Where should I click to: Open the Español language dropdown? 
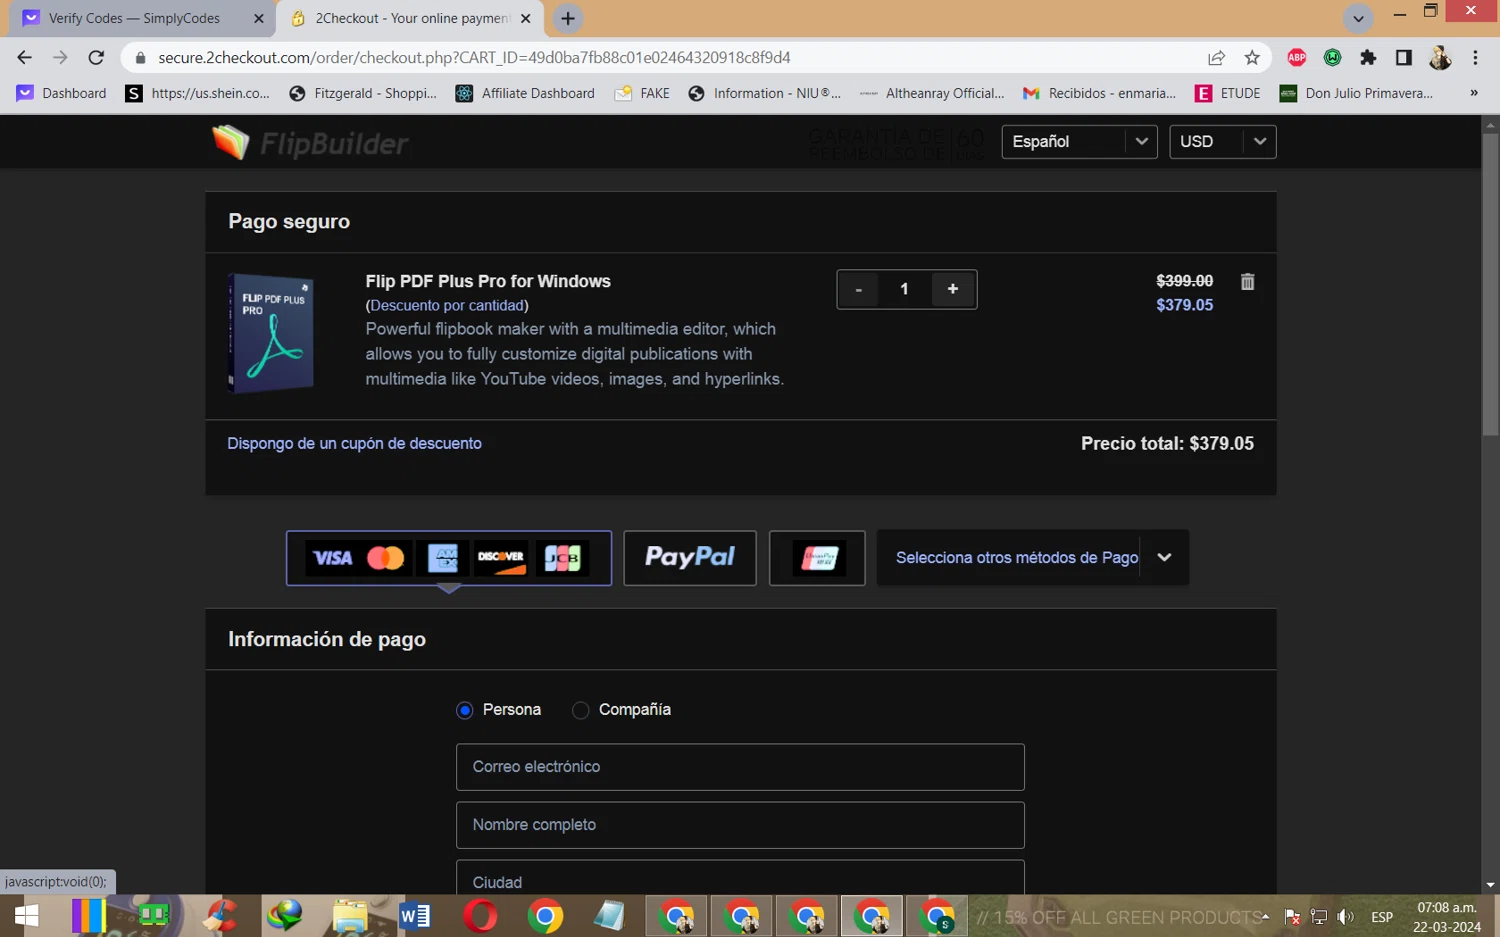(x=1079, y=142)
